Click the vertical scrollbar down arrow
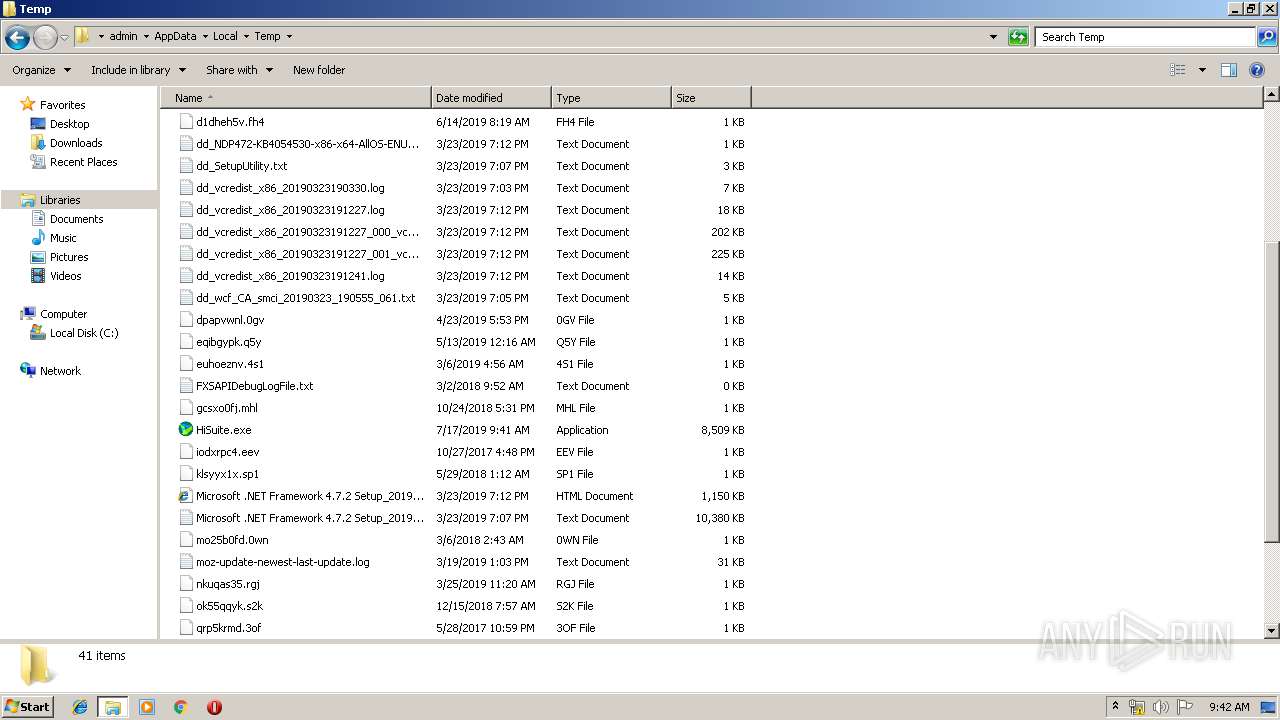Image resolution: width=1280 pixels, height=720 pixels. 1271,631
